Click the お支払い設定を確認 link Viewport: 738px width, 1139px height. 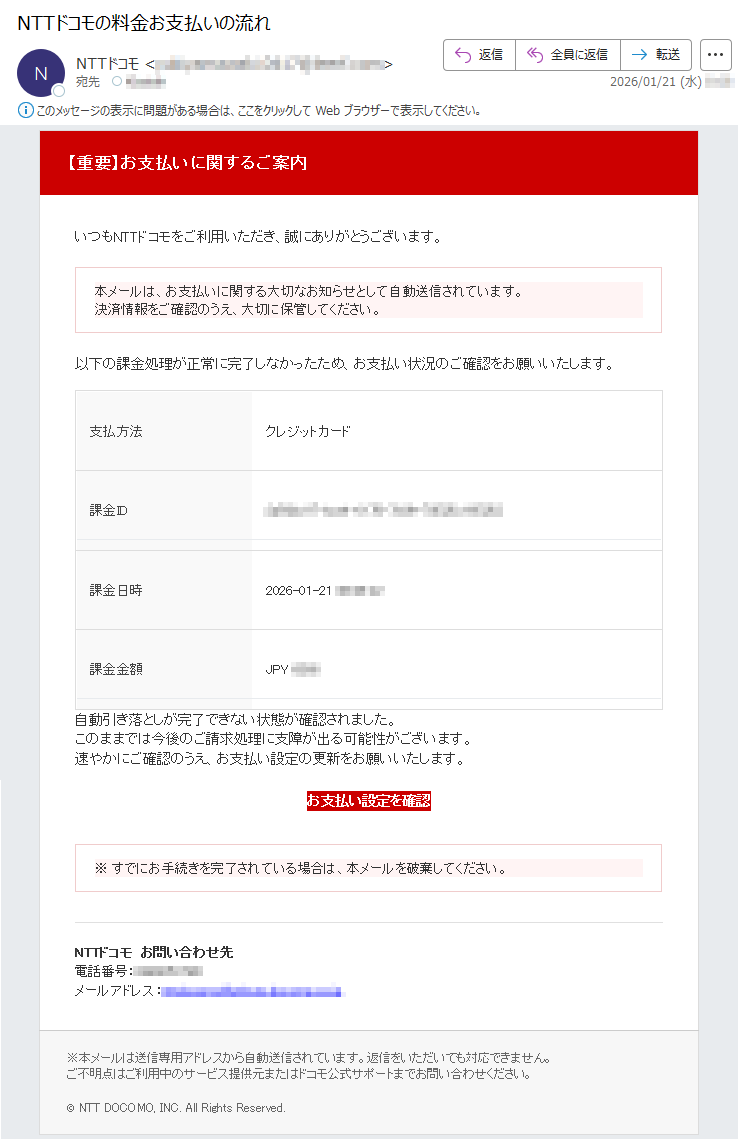[368, 800]
